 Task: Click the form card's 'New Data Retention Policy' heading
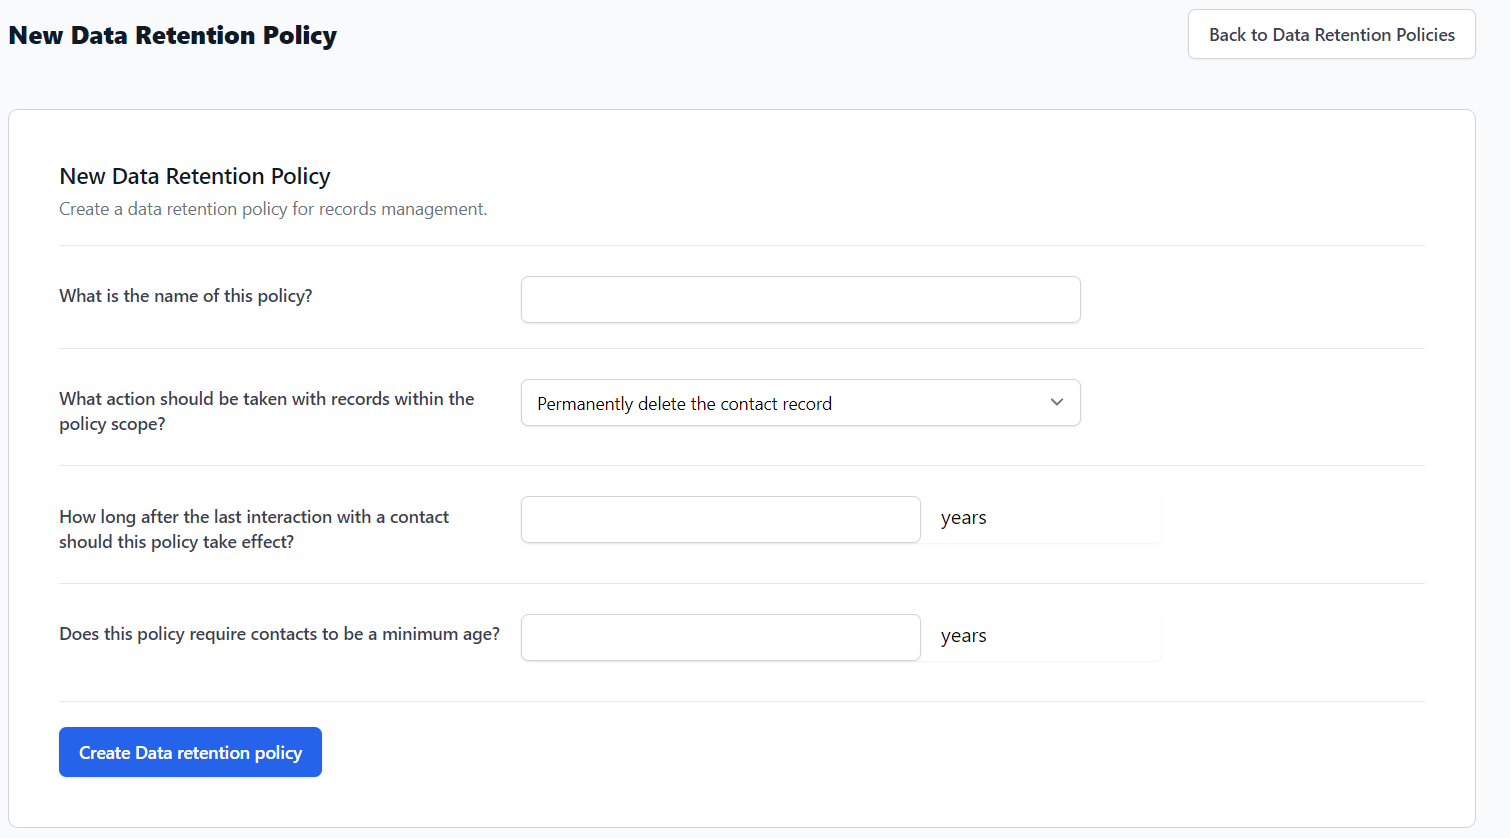coord(195,176)
